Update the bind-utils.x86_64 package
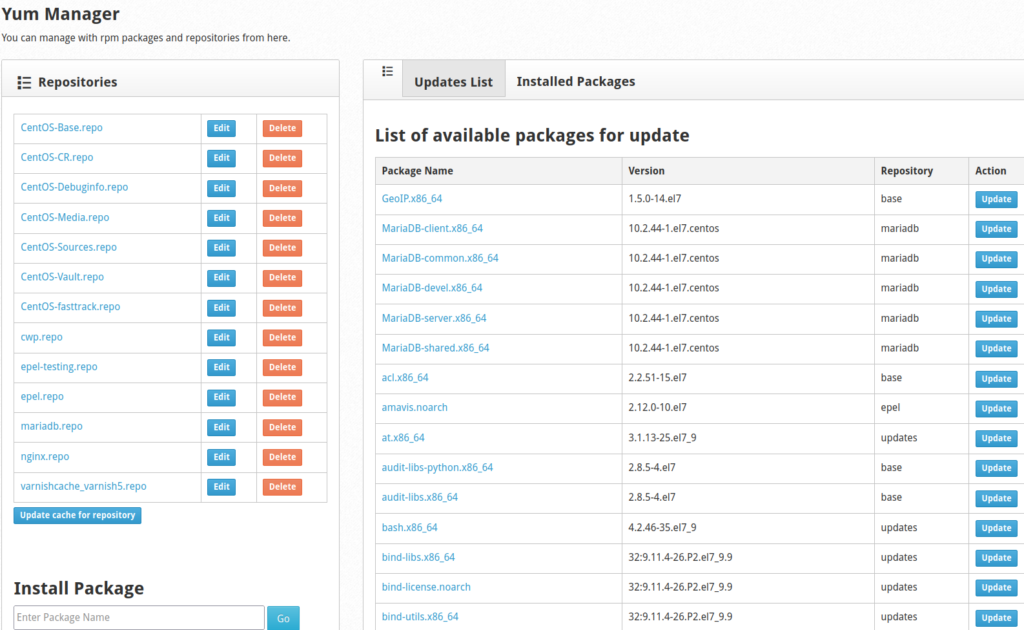Image resolution: width=1024 pixels, height=630 pixels. [x=995, y=618]
